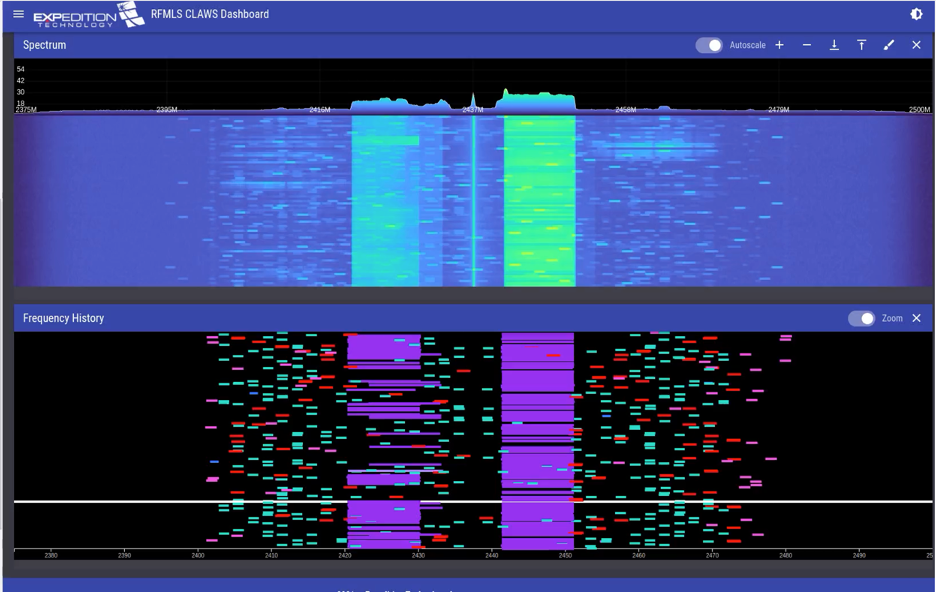The image size is (936, 592).
Task: Click the plus icon in Spectrum toolbar
Action: point(779,45)
